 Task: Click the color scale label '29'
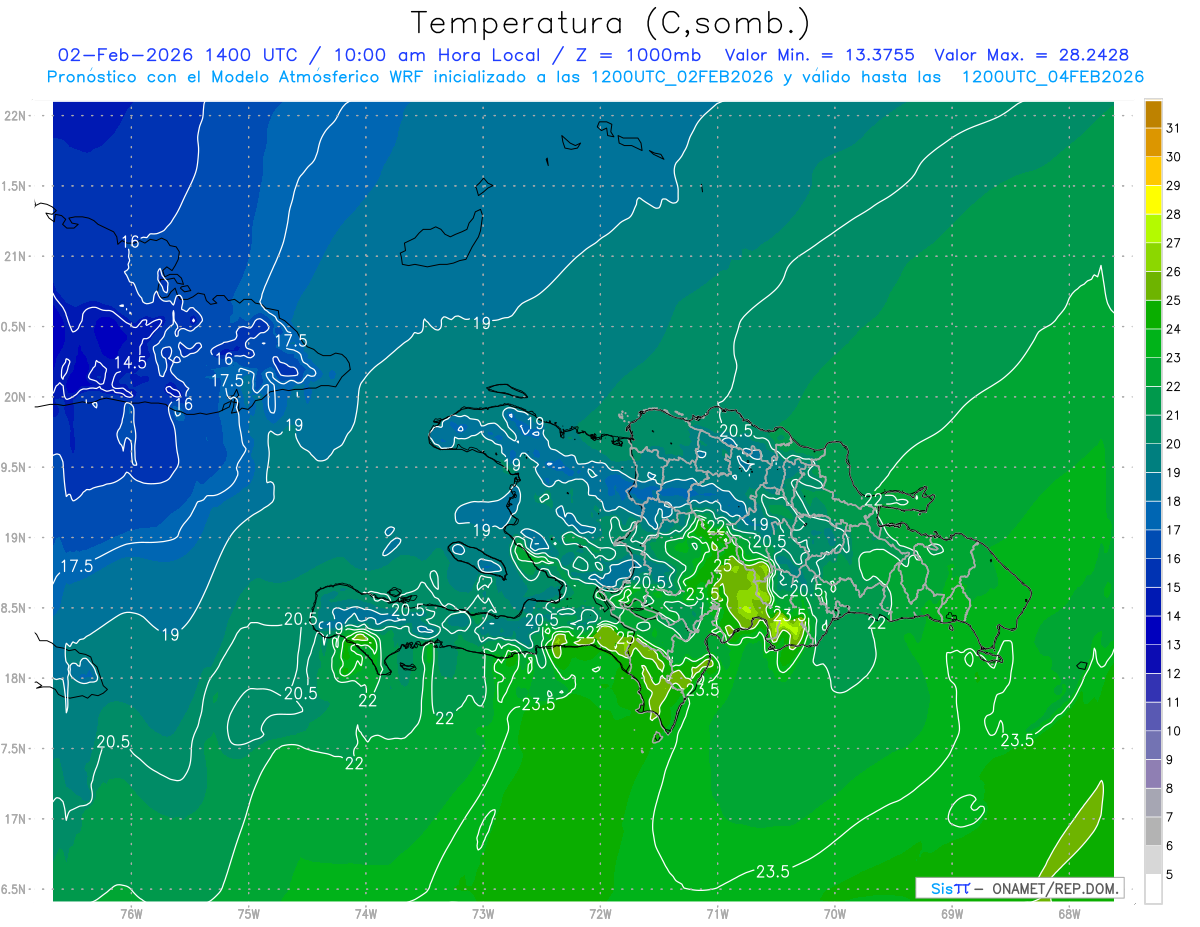coord(1174,186)
